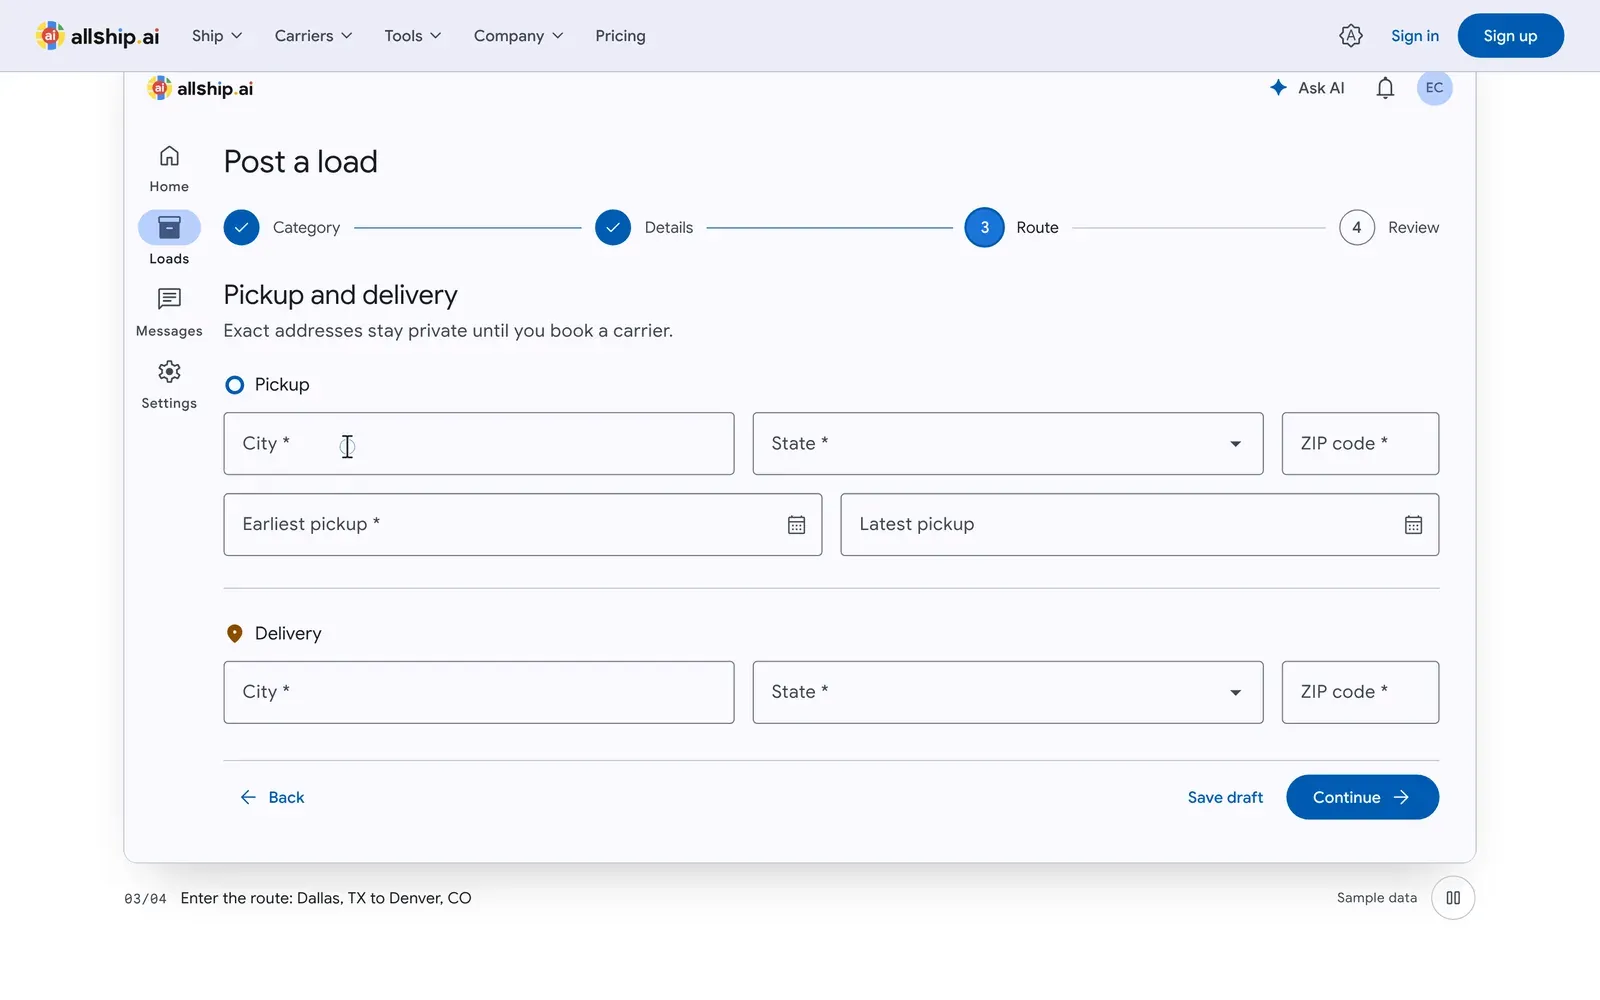Open the Carriers menu
Image resolution: width=1600 pixels, height=1000 pixels.
click(313, 36)
